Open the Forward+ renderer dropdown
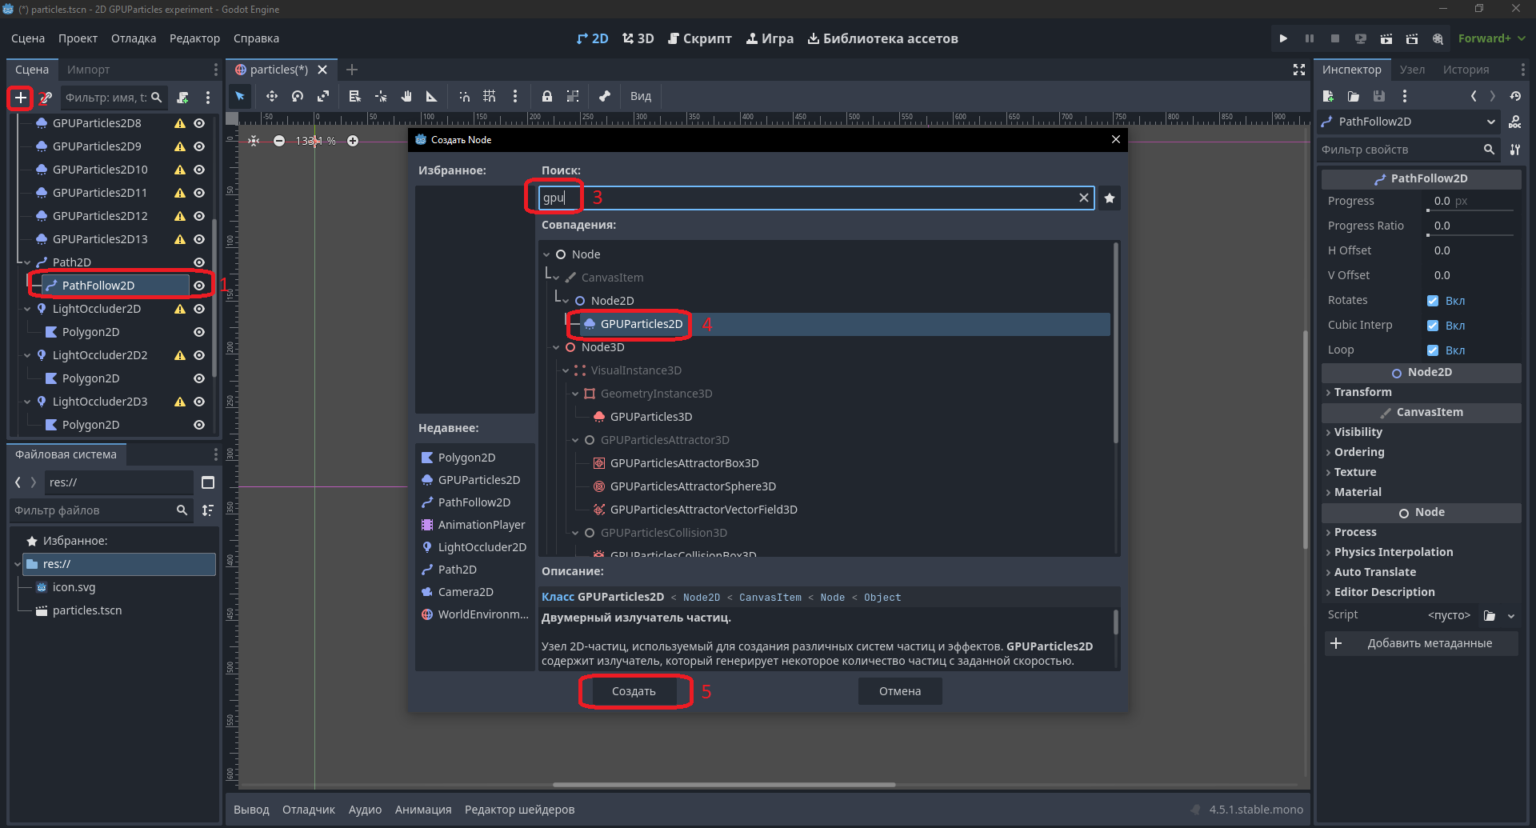This screenshot has height=828, width=1536. (x=1491, y=39)
